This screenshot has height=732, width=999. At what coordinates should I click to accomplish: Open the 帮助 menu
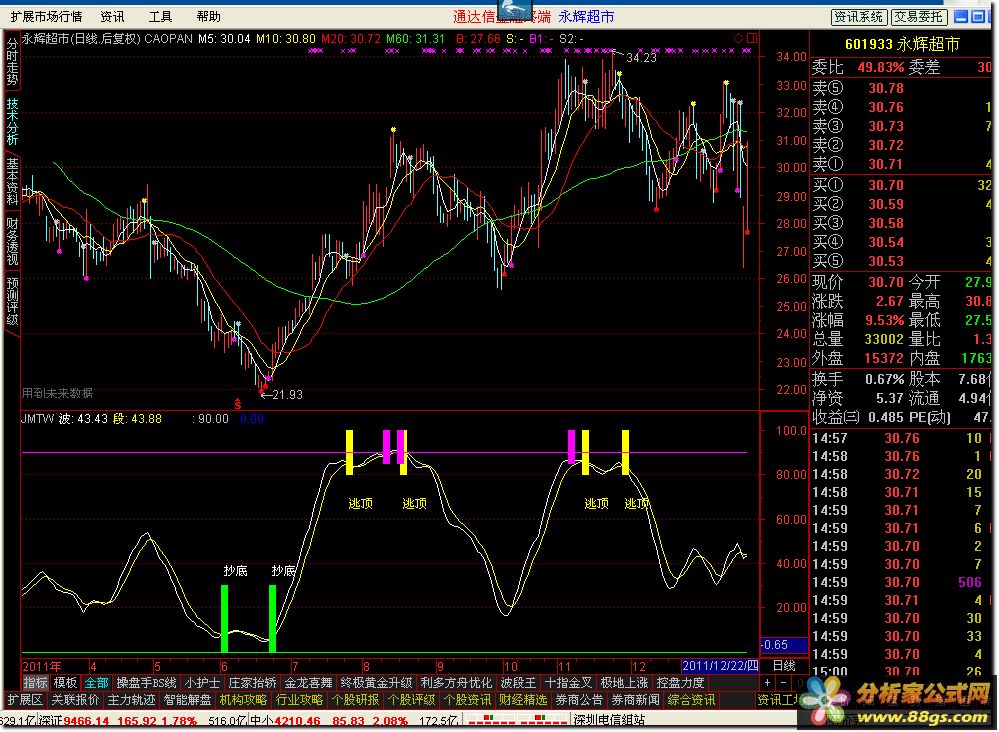[208, 17]
